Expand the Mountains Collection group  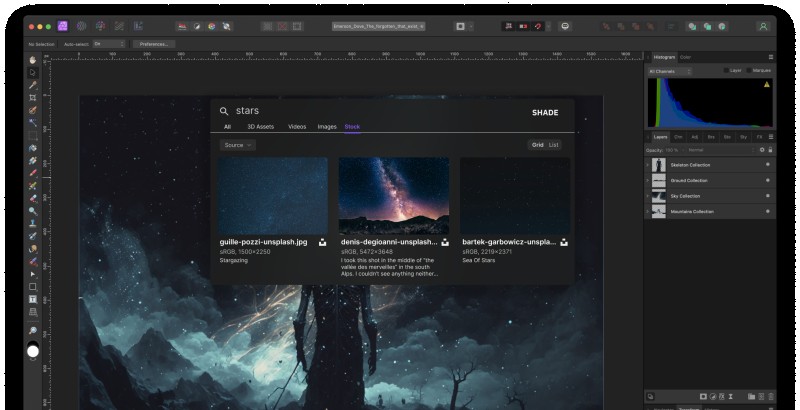click(648, 211)
